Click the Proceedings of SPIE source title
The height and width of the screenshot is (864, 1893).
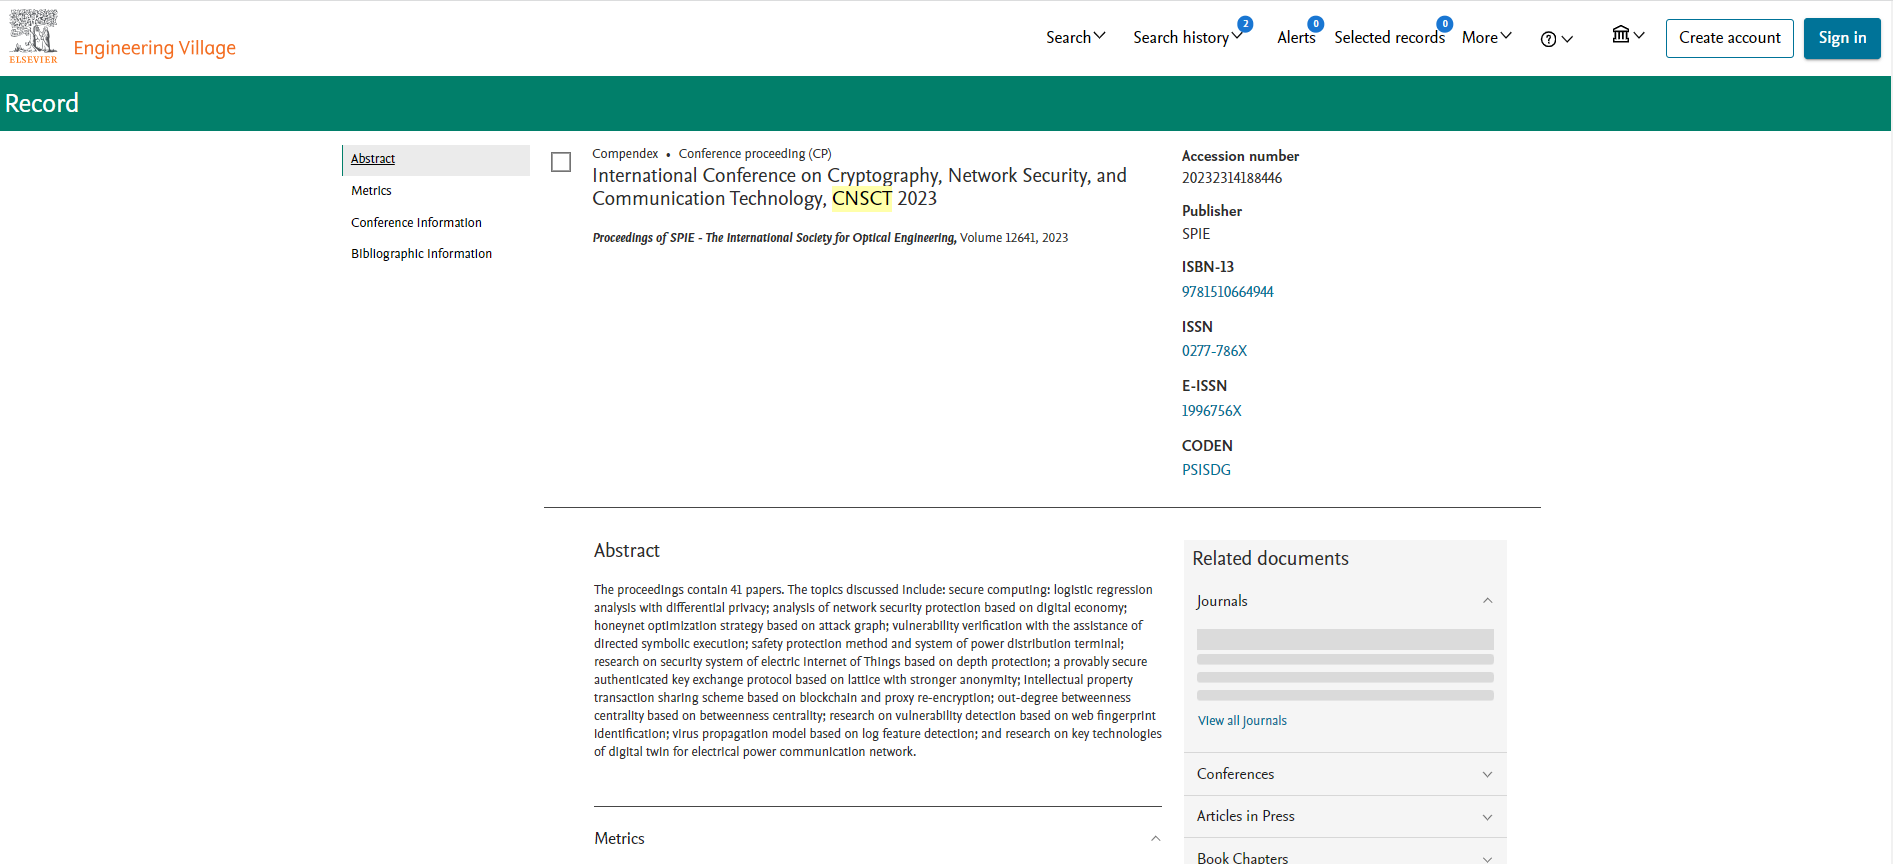pyautogui.click(x=774, y=238)
